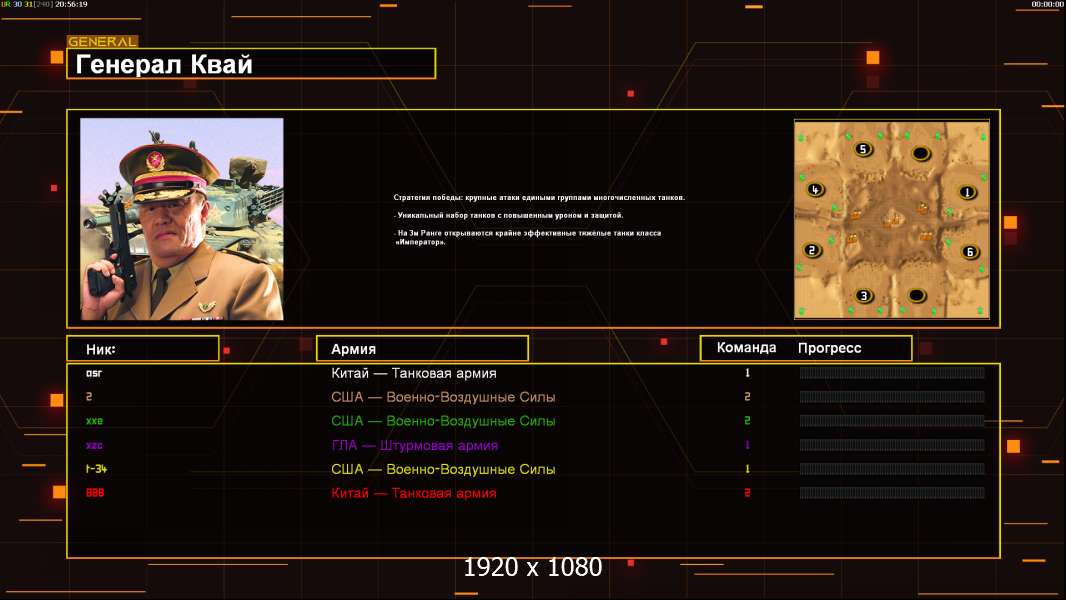Image resolution: width=1066 pixels, height=600 pixels.
Task: Click the purple 'ГЛА — Штурмовая армия' entry
Action: (x=415, y=445)
